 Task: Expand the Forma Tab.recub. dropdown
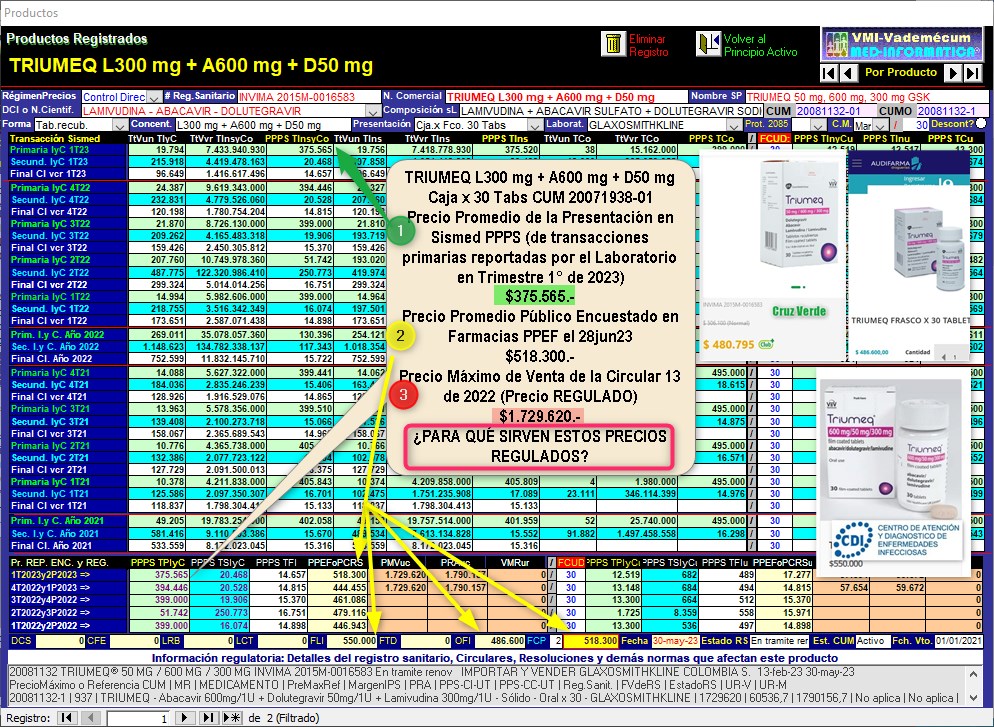coord(119,124)
